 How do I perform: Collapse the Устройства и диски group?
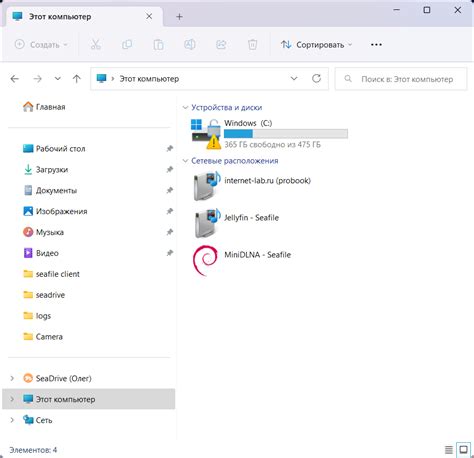(185, 107)
